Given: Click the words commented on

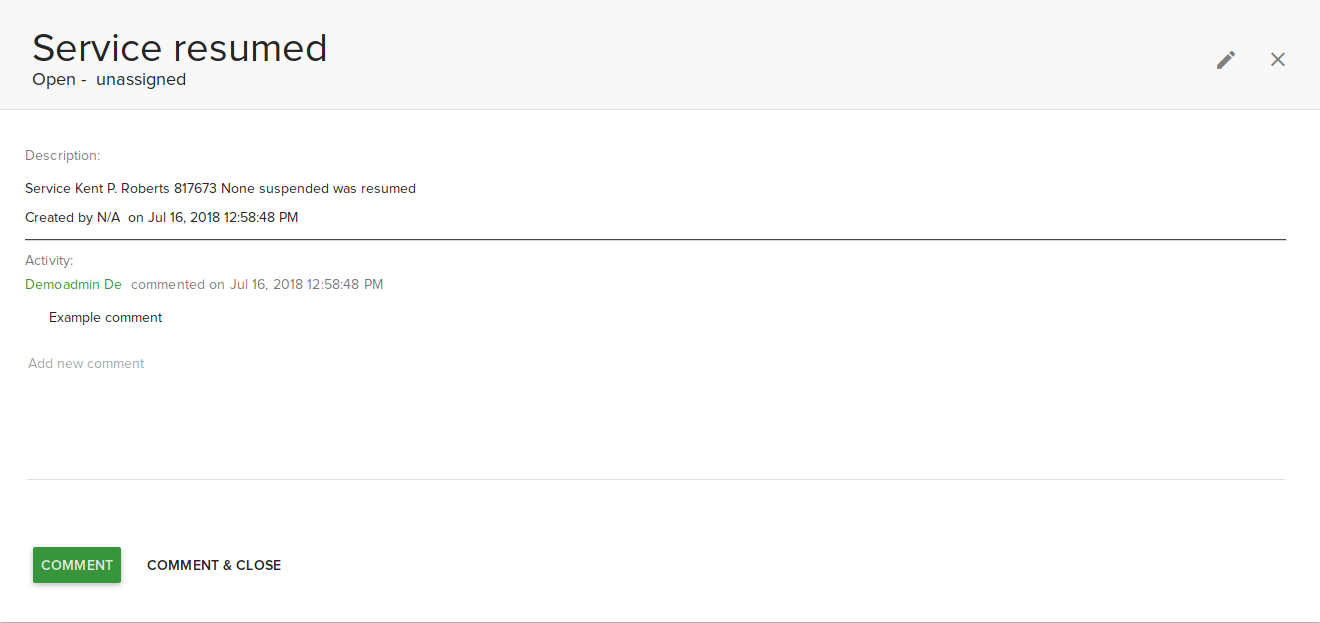Looking at the screenshot, I should [x=177, y=285].
